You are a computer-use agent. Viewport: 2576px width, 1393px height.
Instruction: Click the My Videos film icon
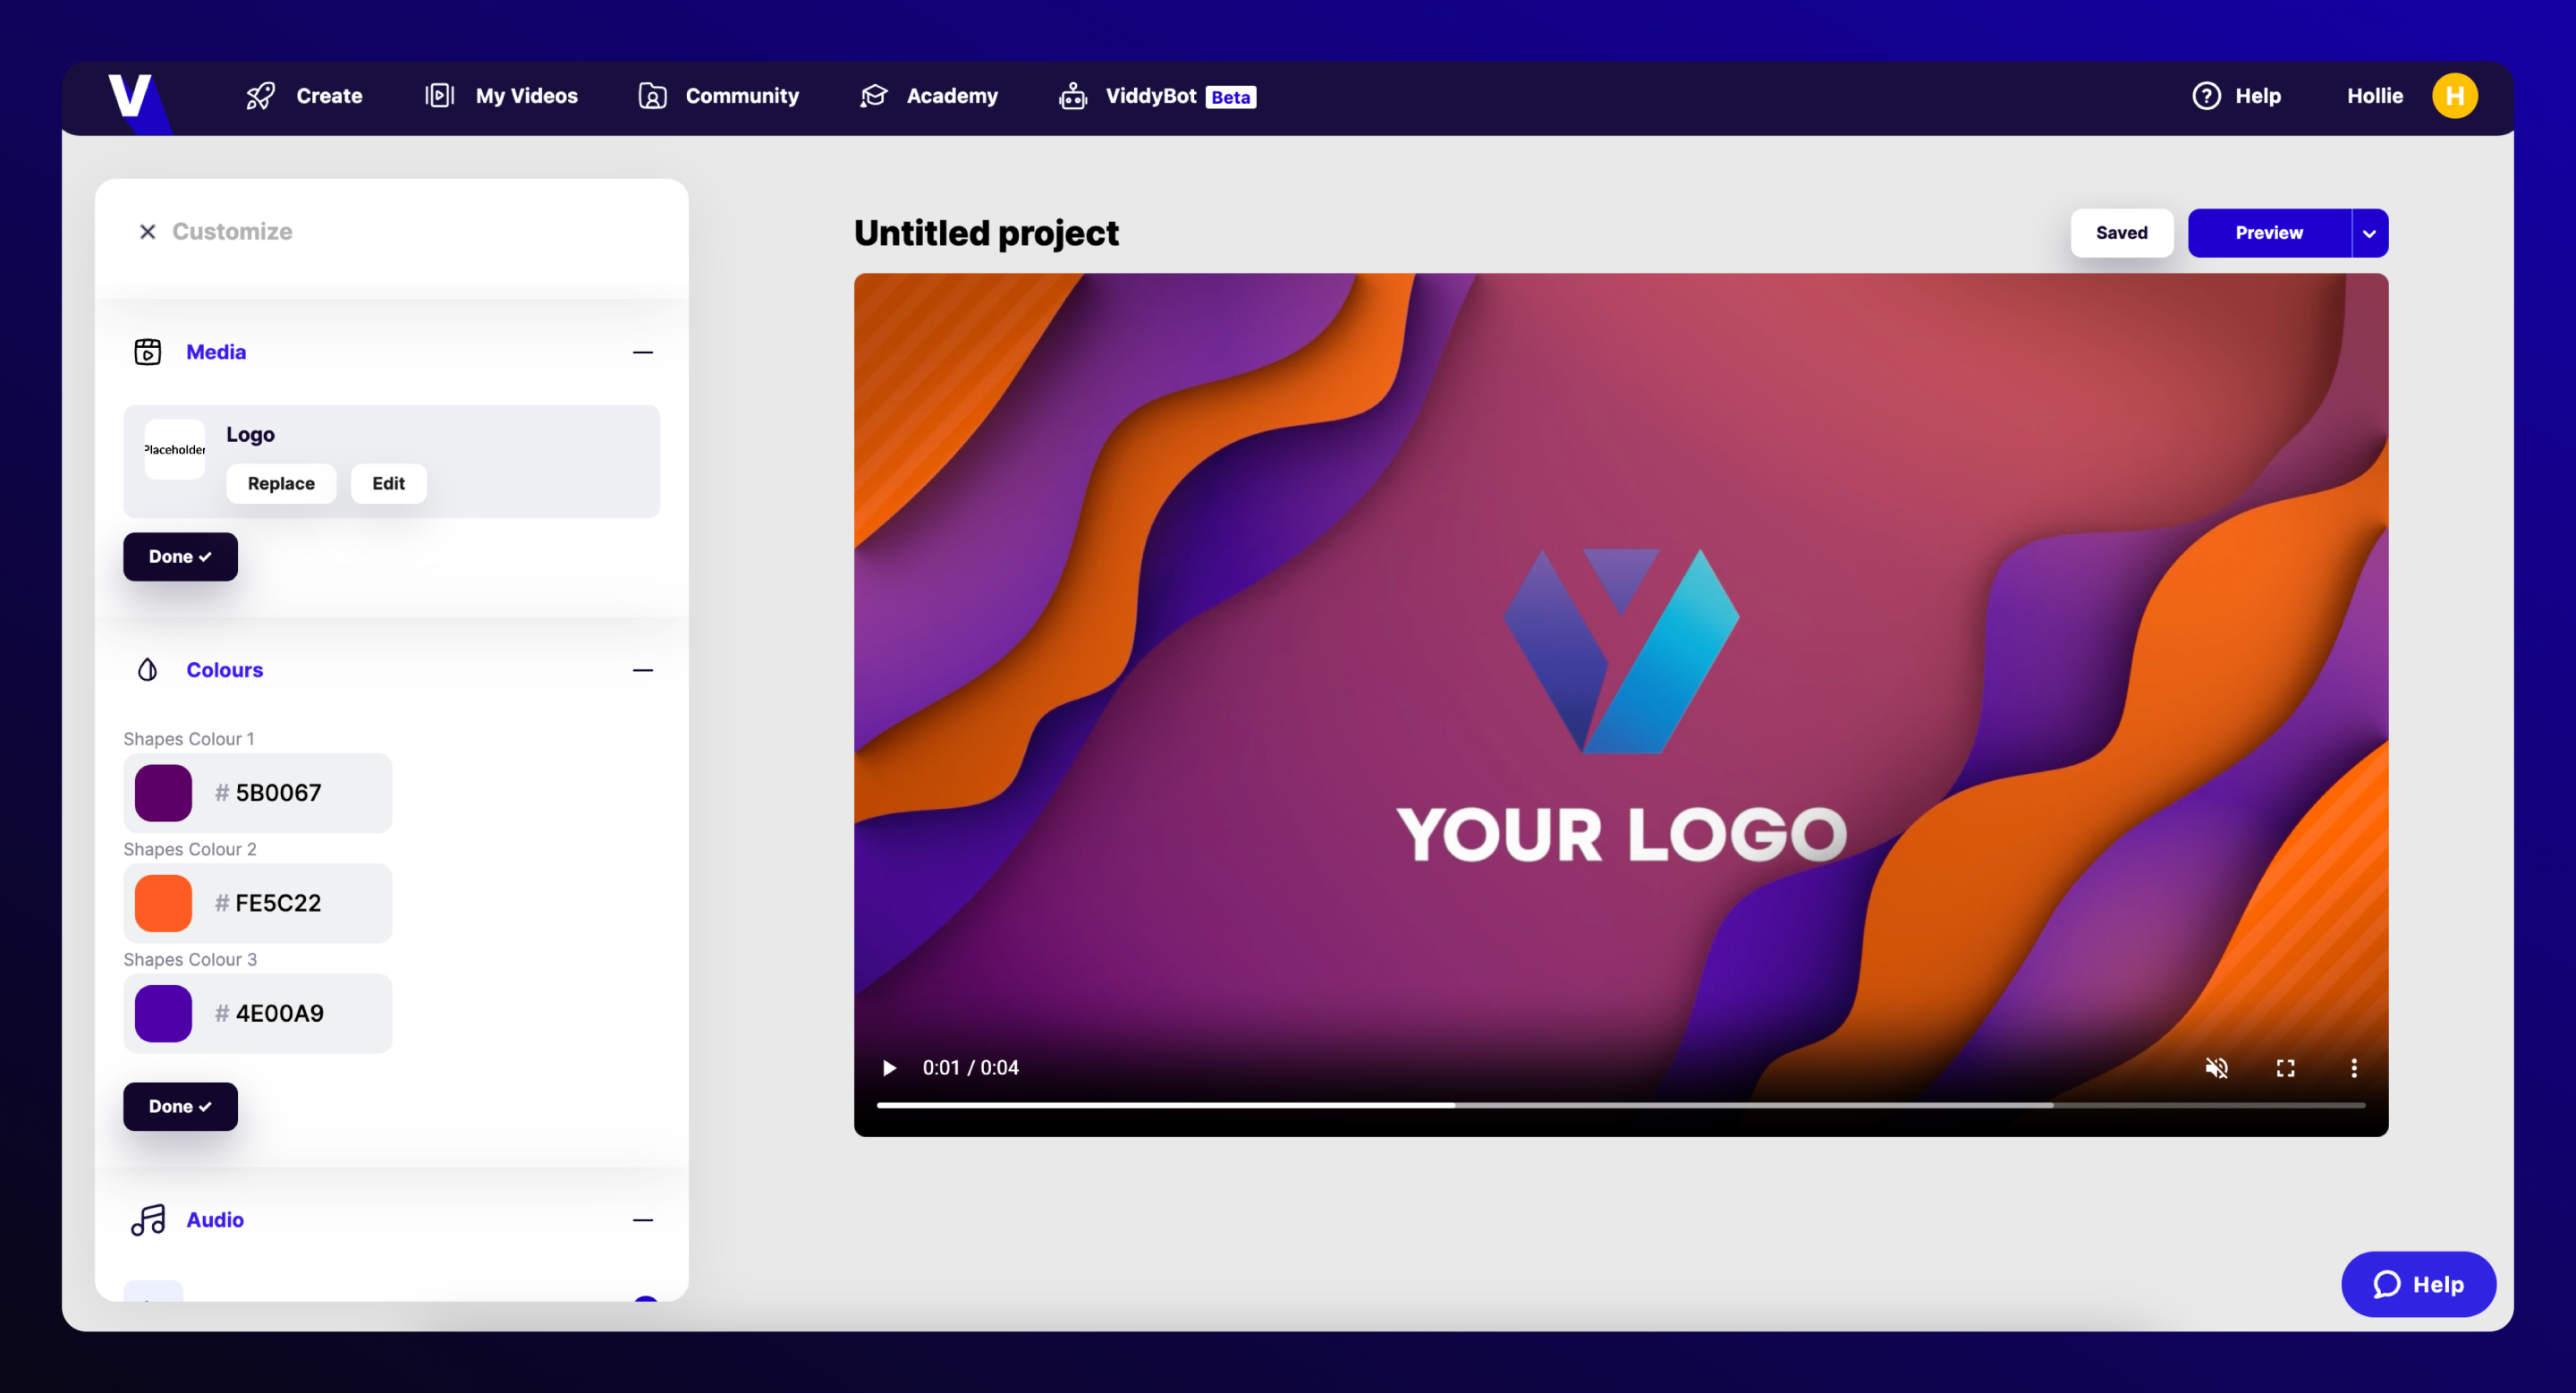[439, 96]
